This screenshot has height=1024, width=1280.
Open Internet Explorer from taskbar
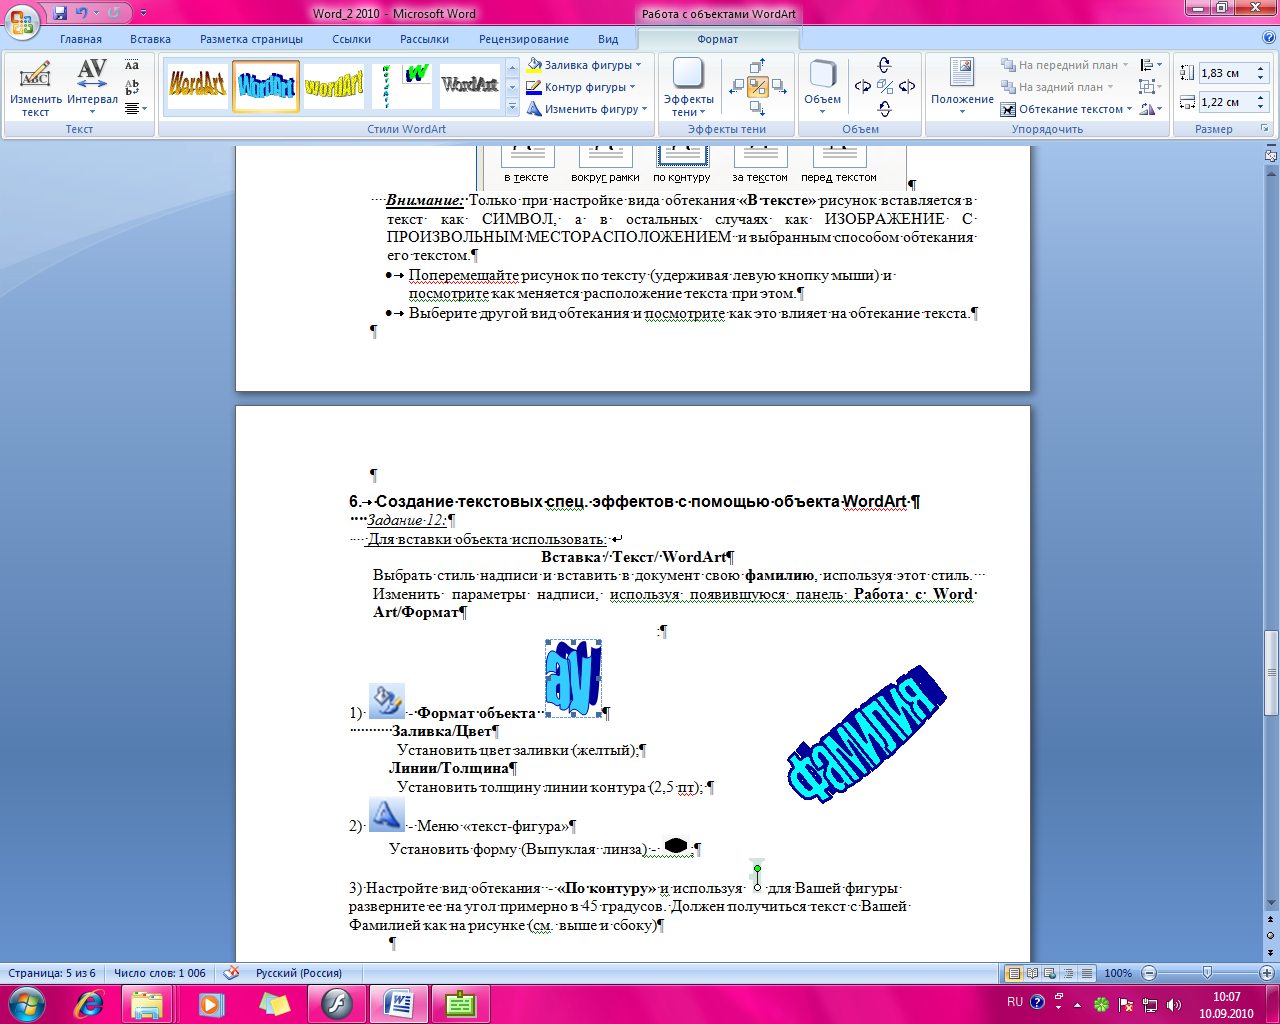pos(89,1004)
